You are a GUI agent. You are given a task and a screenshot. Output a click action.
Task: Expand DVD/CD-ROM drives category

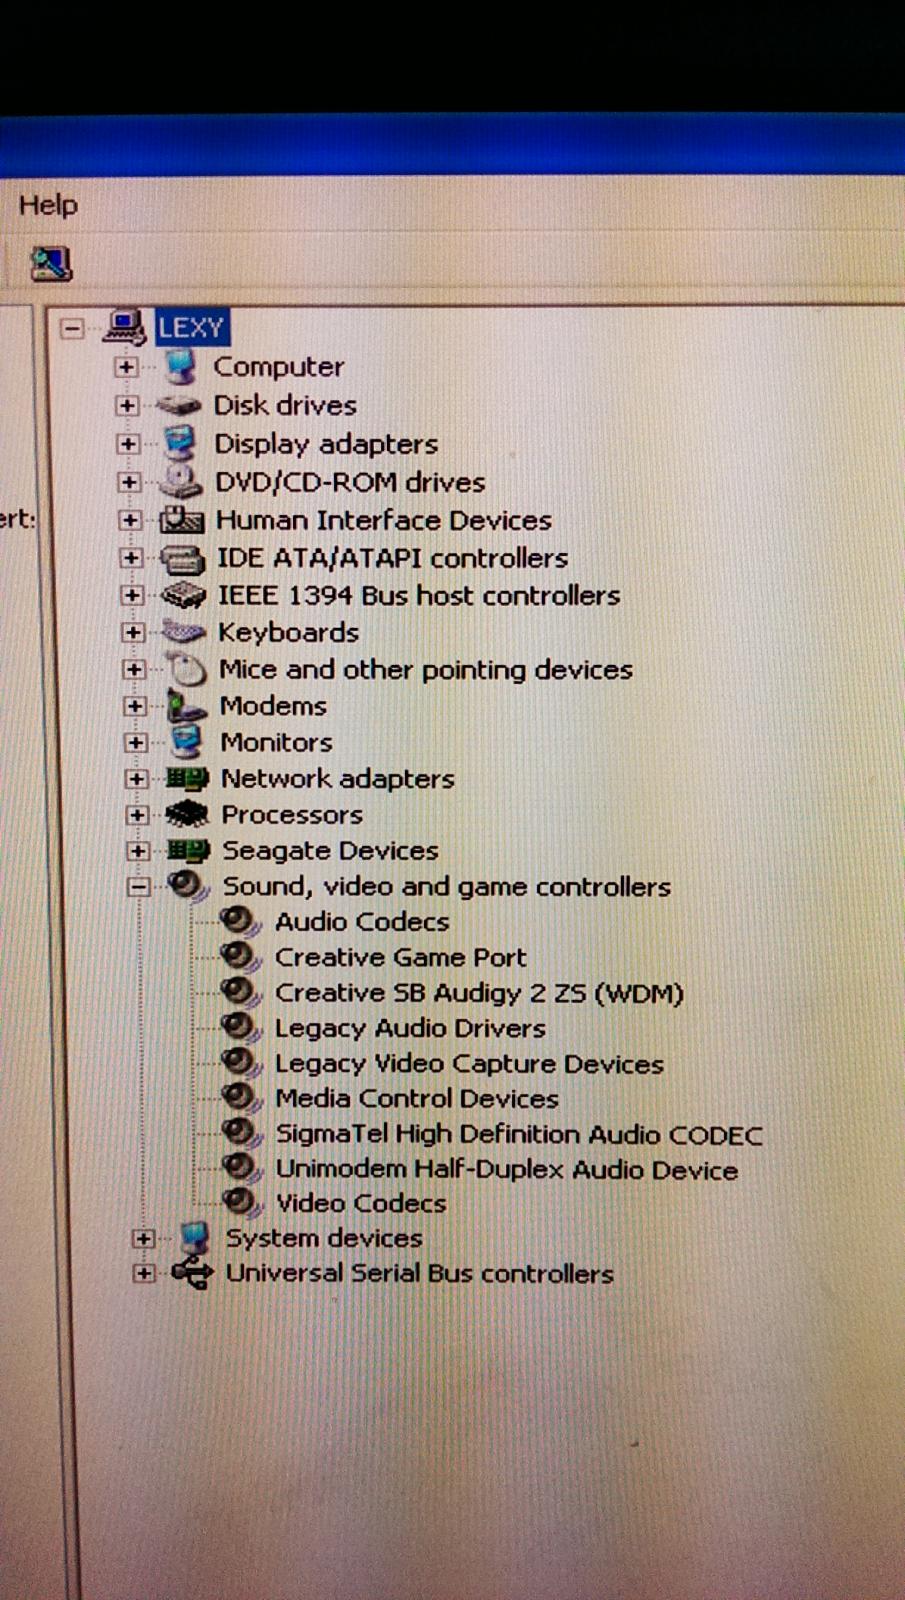128,482
